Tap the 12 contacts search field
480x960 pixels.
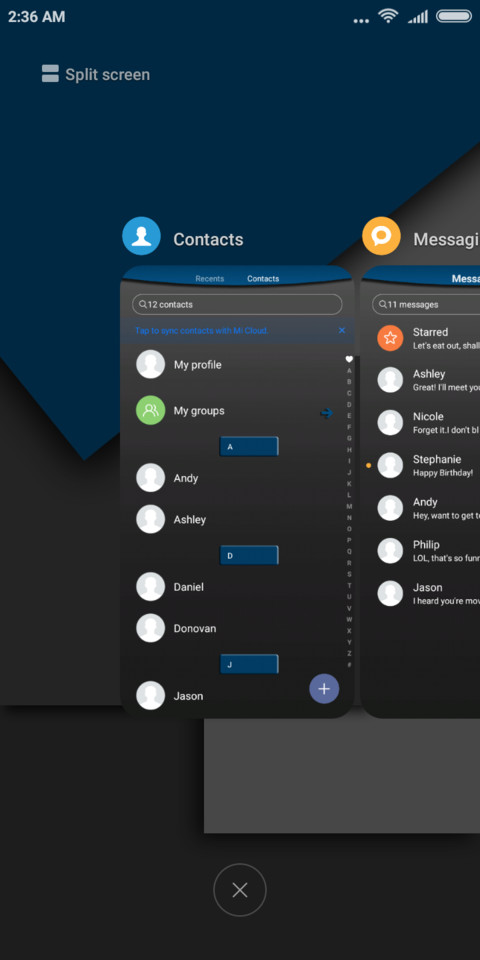[x=237, y=304]
